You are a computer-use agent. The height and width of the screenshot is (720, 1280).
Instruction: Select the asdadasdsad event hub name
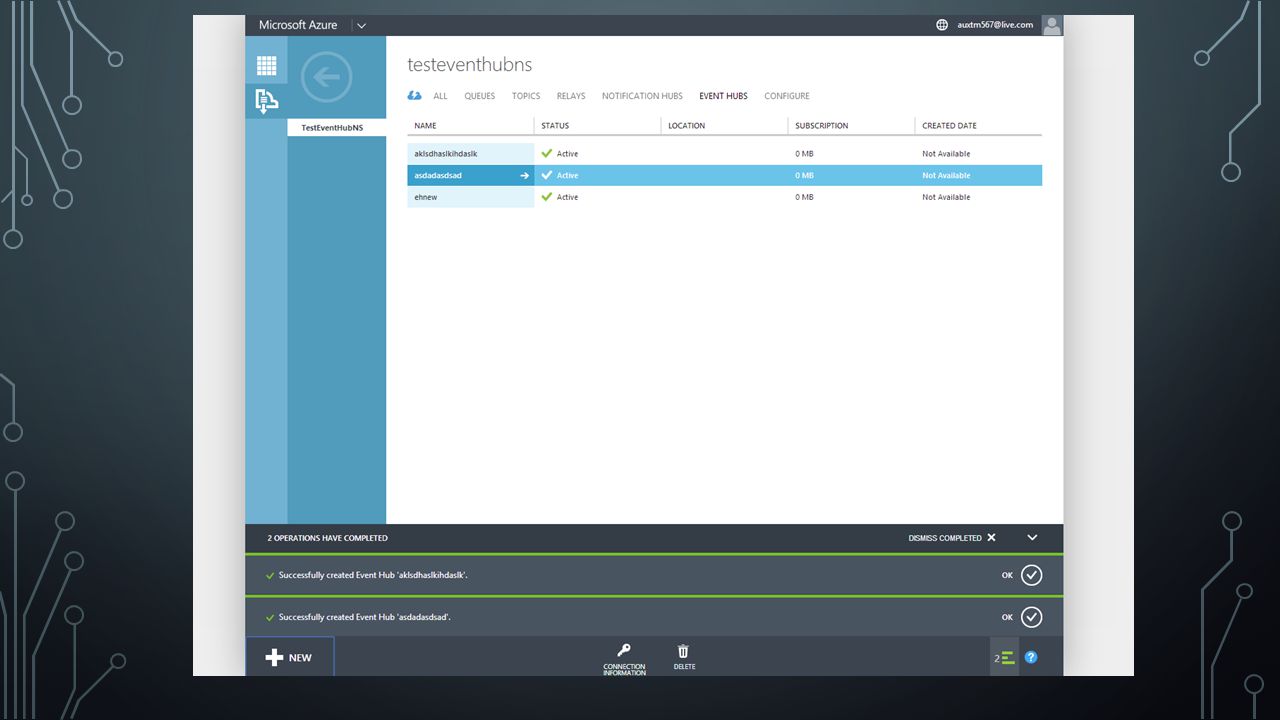[438, 176]
